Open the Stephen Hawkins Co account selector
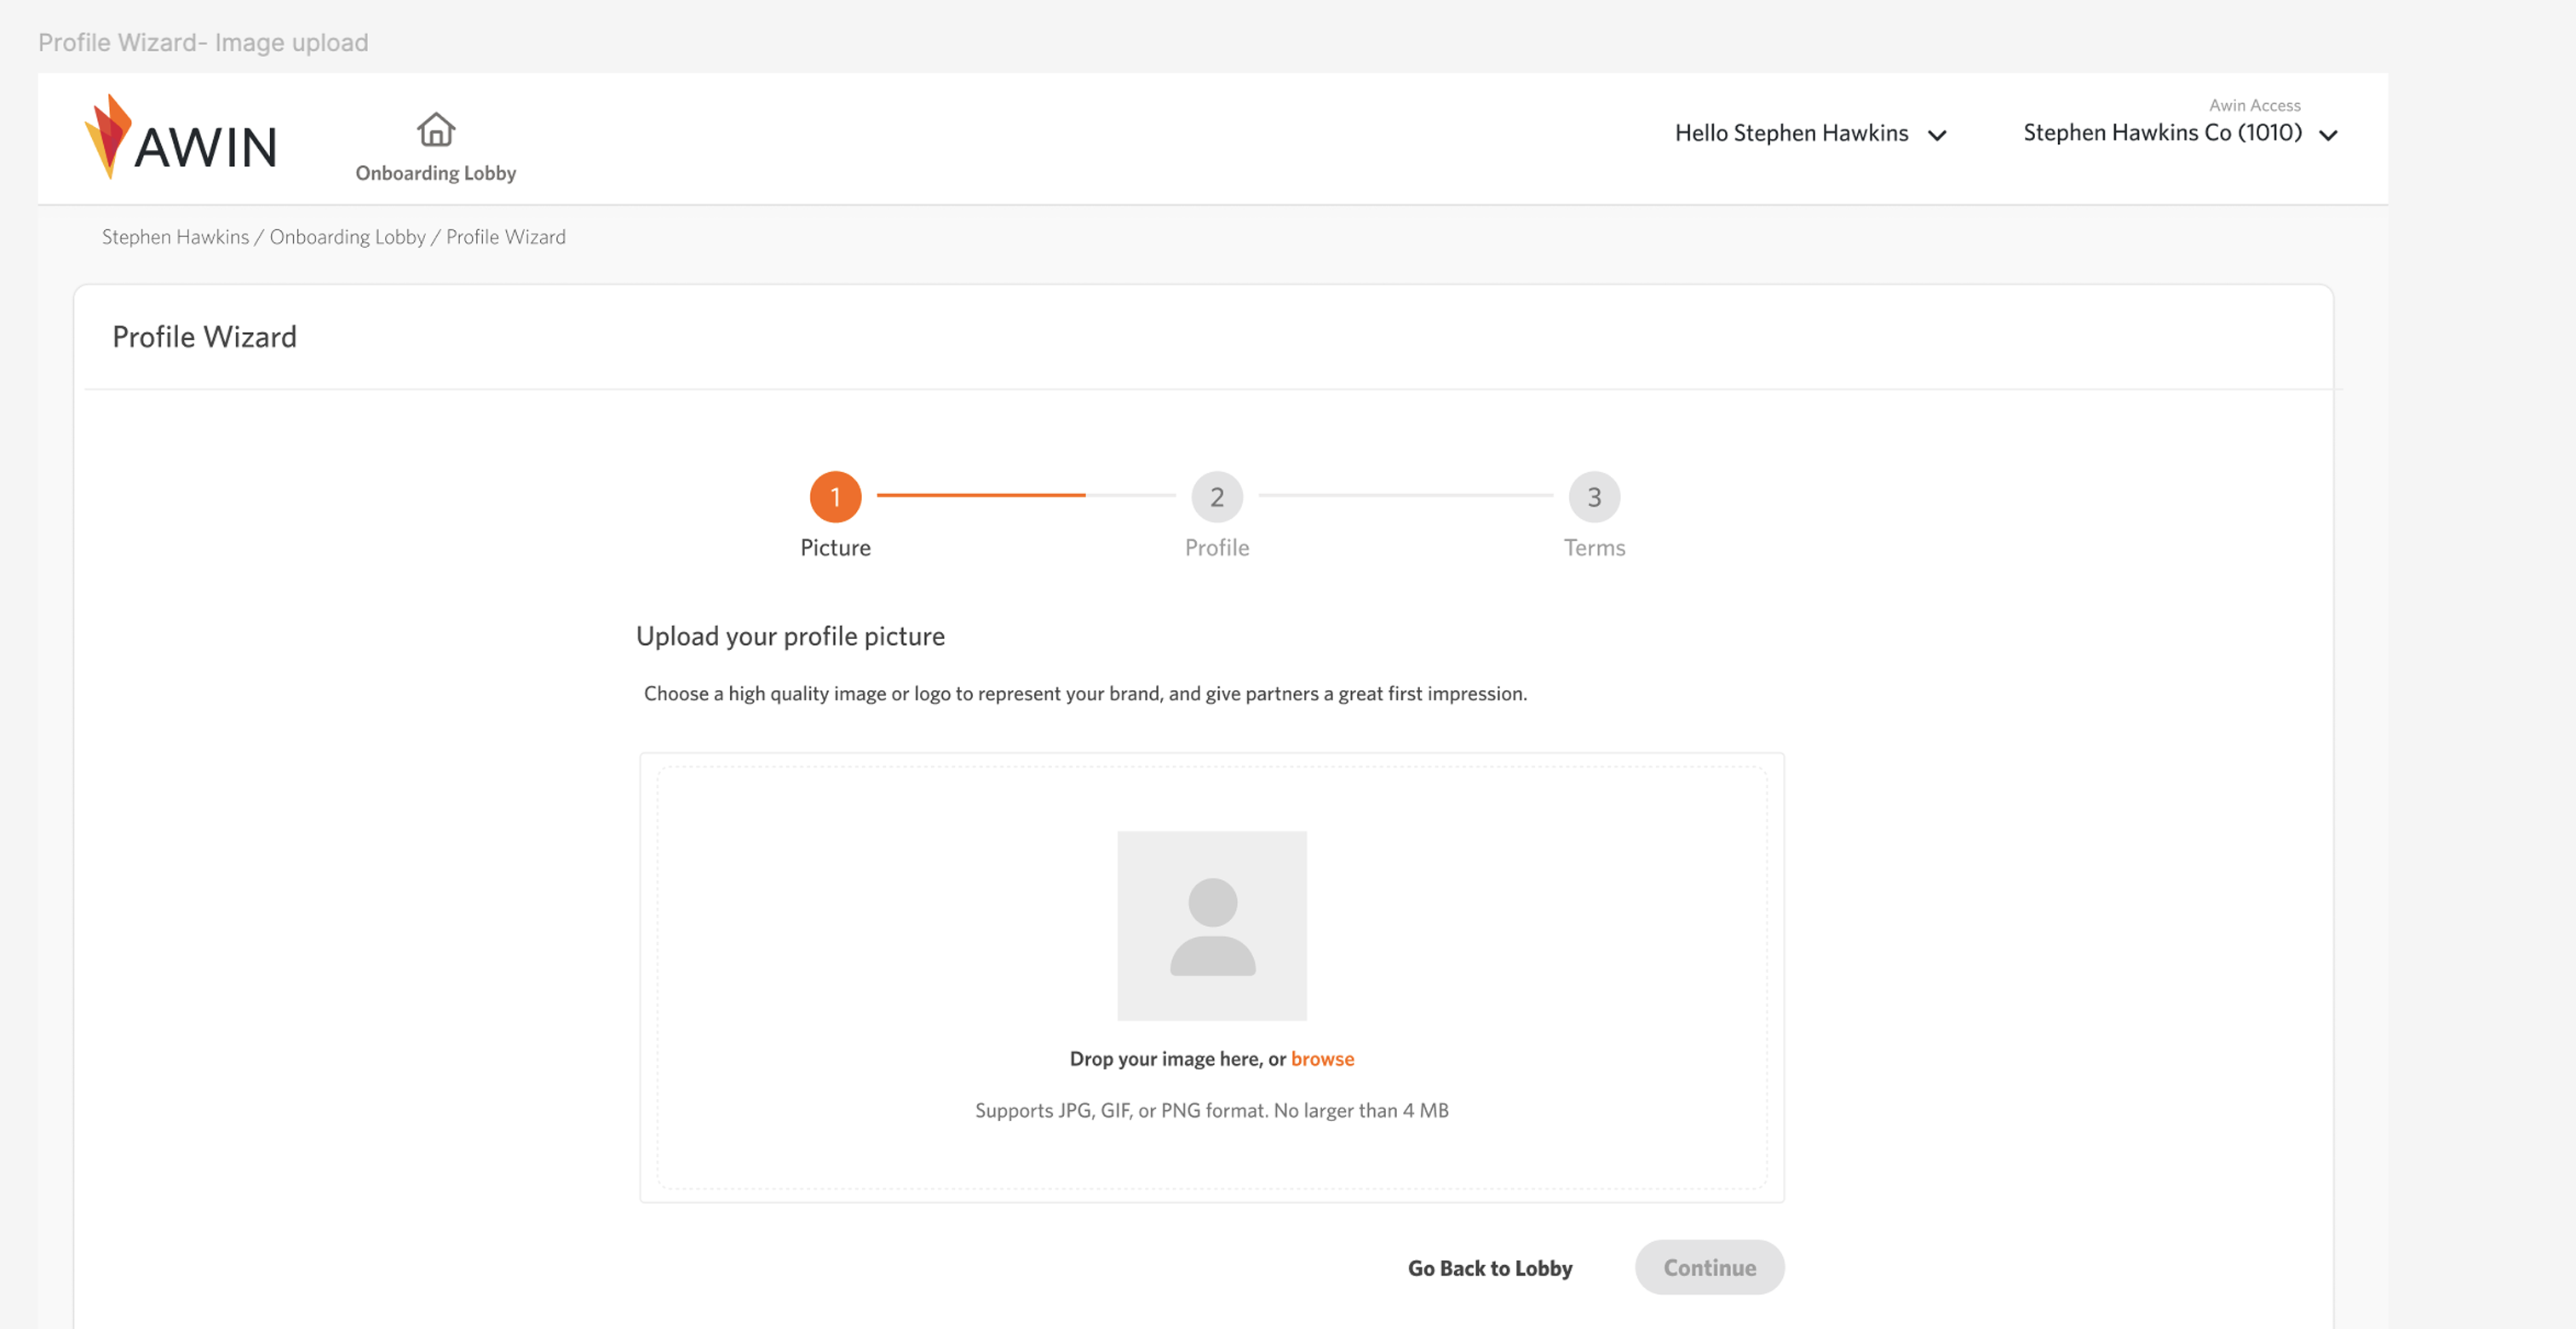The height and width of the screenshot is (1329, 2576). pyautogui.click(x=2161, y=133)
